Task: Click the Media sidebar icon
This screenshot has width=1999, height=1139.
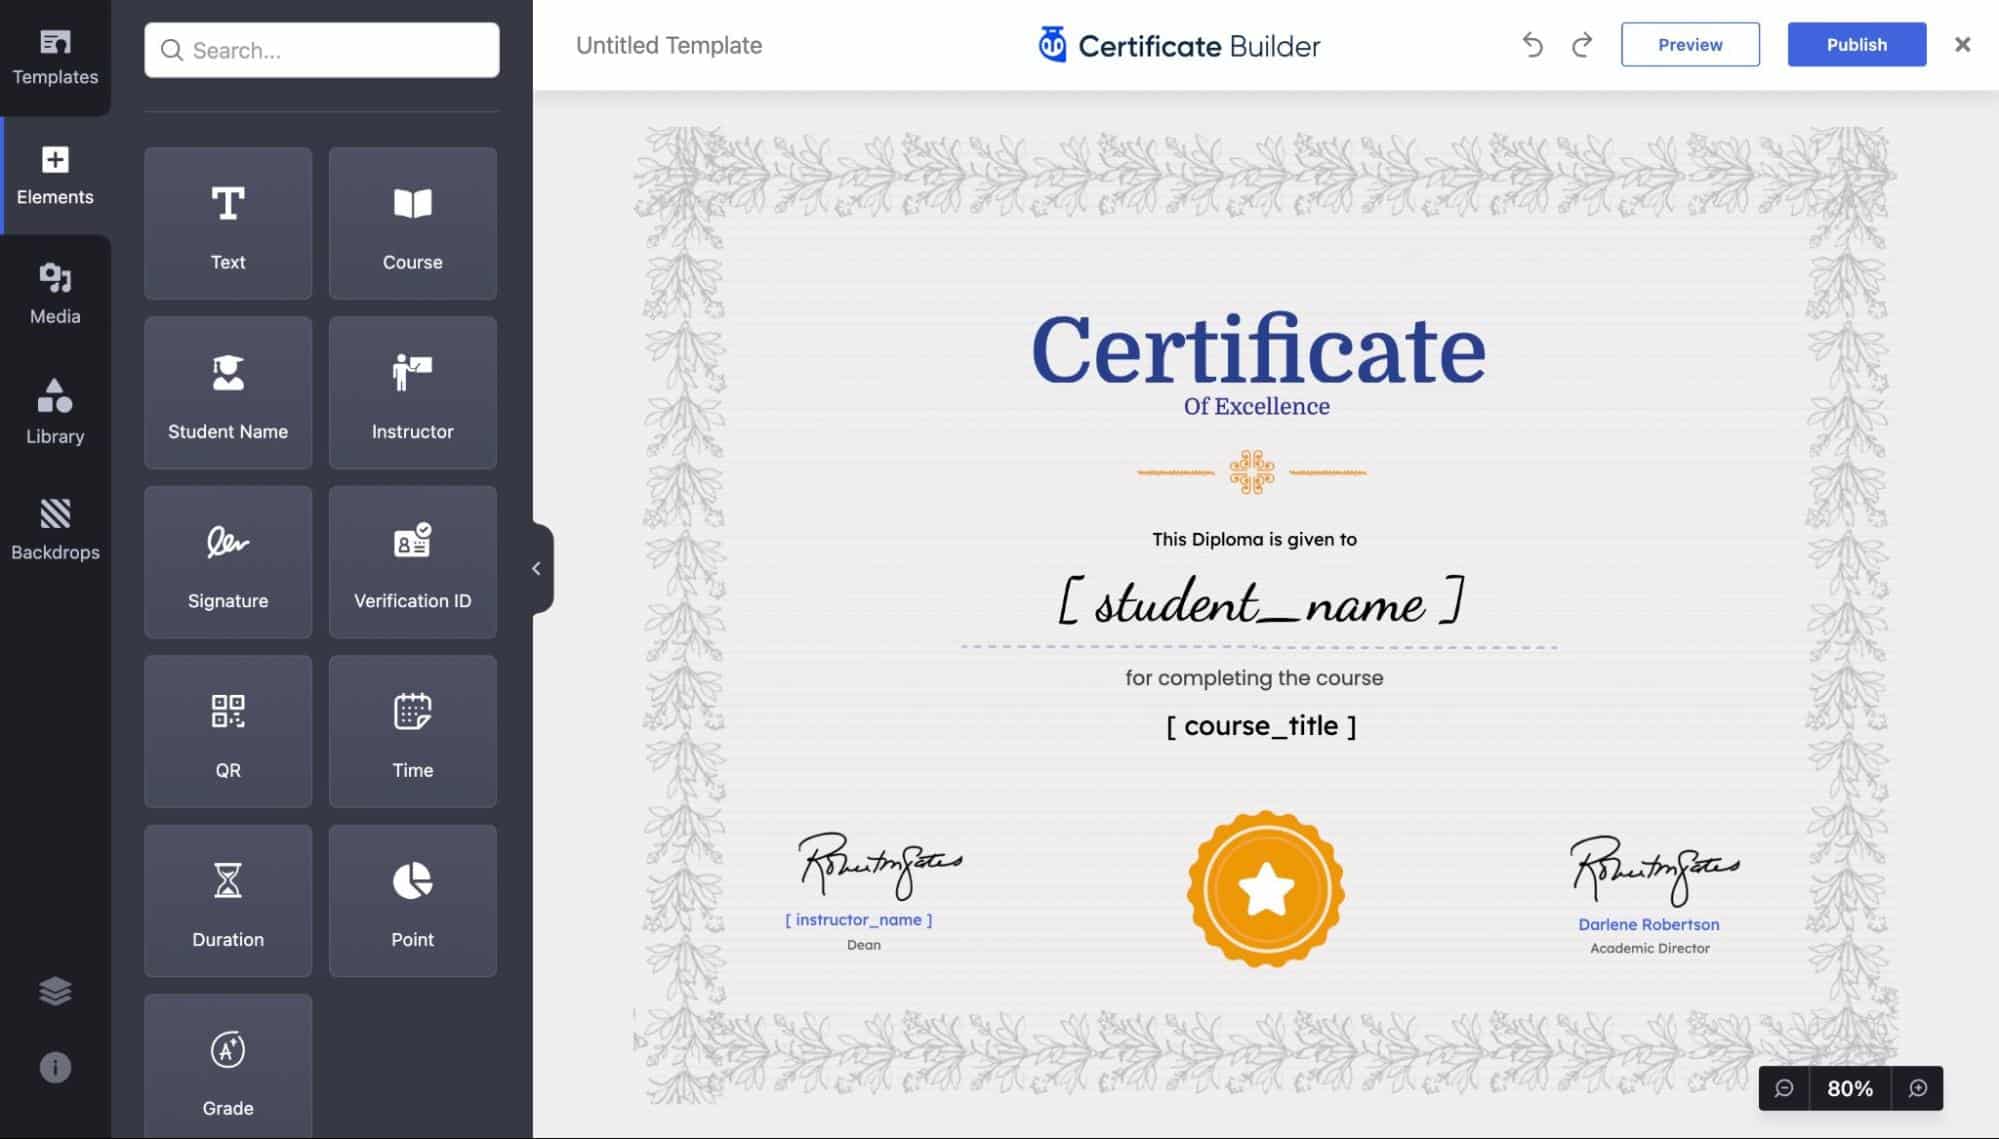Action: 55,291
